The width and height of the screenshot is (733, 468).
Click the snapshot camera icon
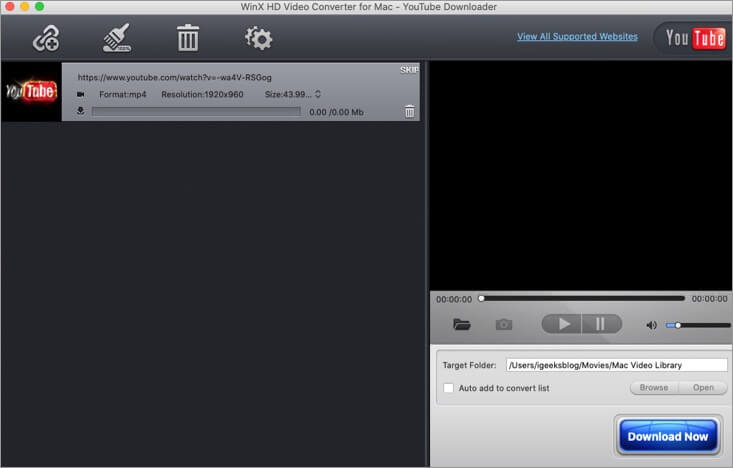(503, 324)
